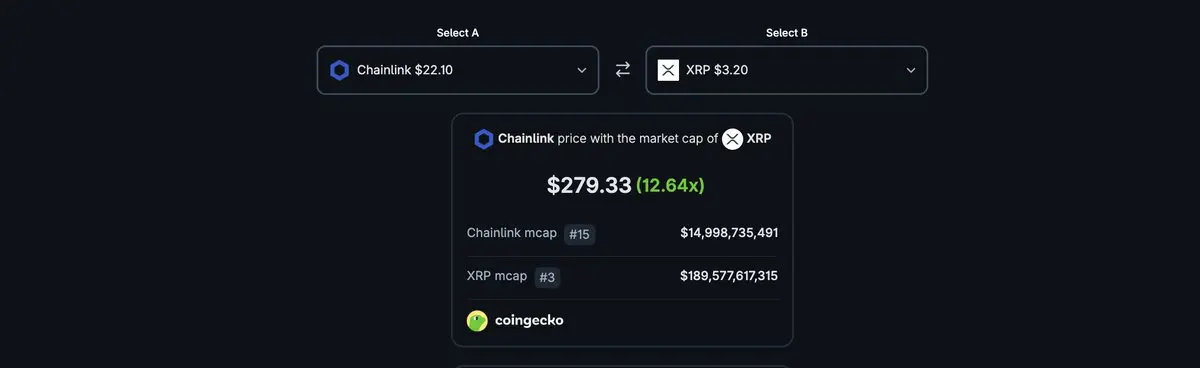Screen dimensions: 1200x368
Task: Click the #3 rank badge
Action: (x=547, y=278)
